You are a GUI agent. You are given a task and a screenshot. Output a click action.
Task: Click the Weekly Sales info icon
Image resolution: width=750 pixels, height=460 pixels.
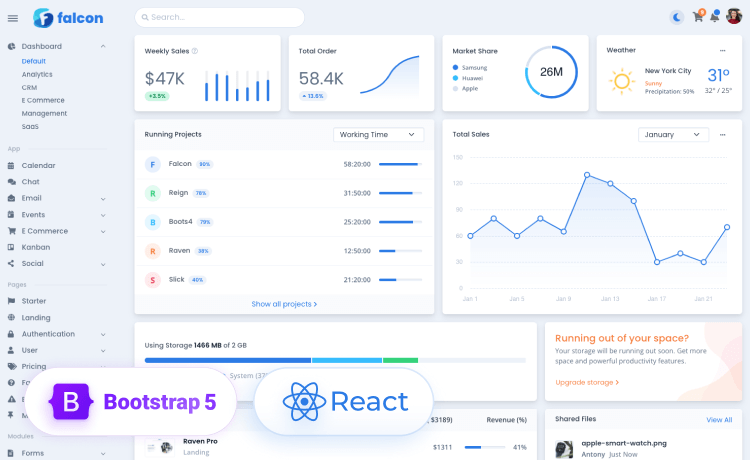point(195,51)
